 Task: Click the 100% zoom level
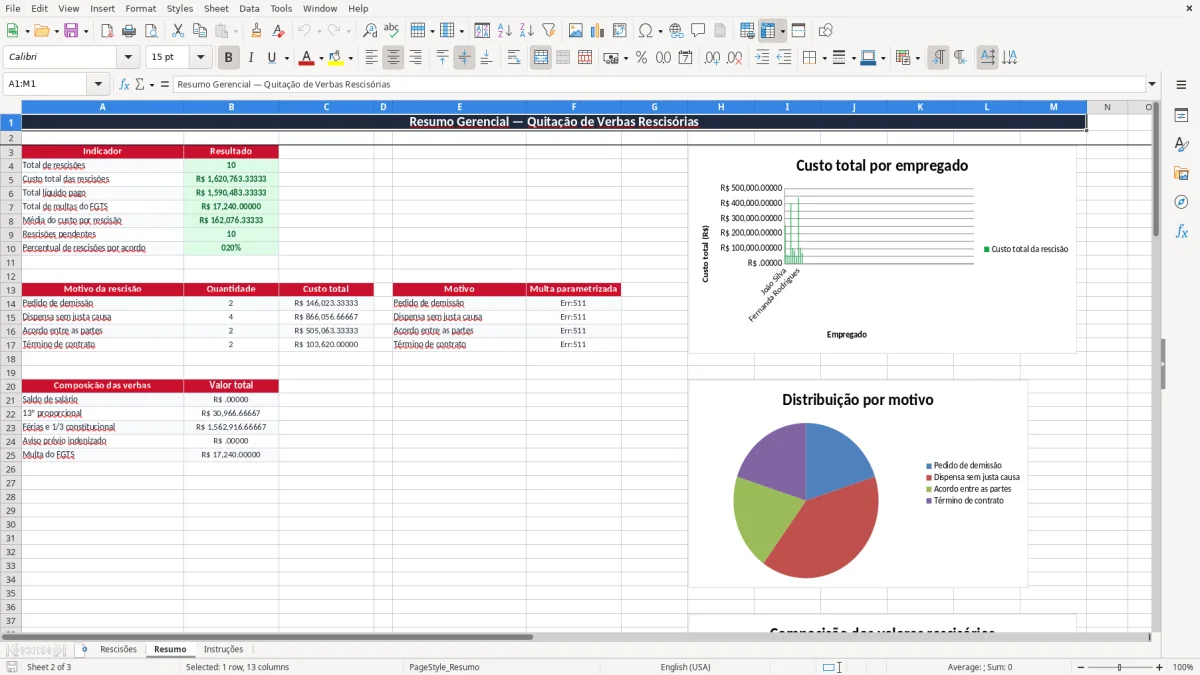point(1183,667)
